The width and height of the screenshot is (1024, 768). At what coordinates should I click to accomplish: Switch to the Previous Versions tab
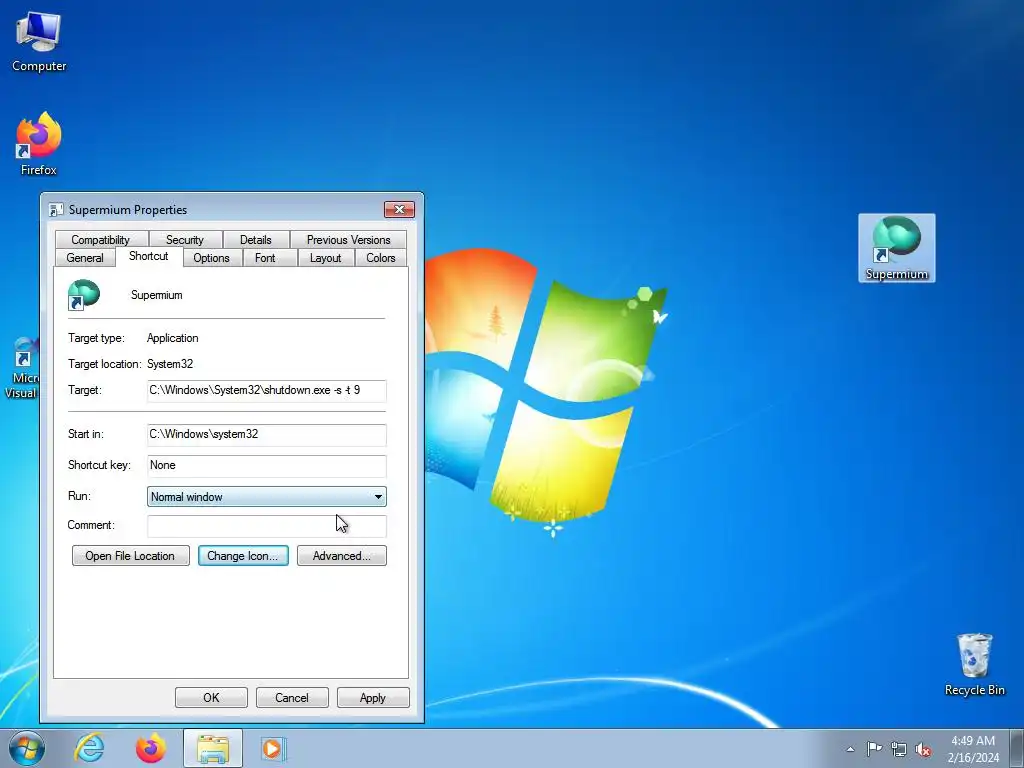click(x=348, y=240)
